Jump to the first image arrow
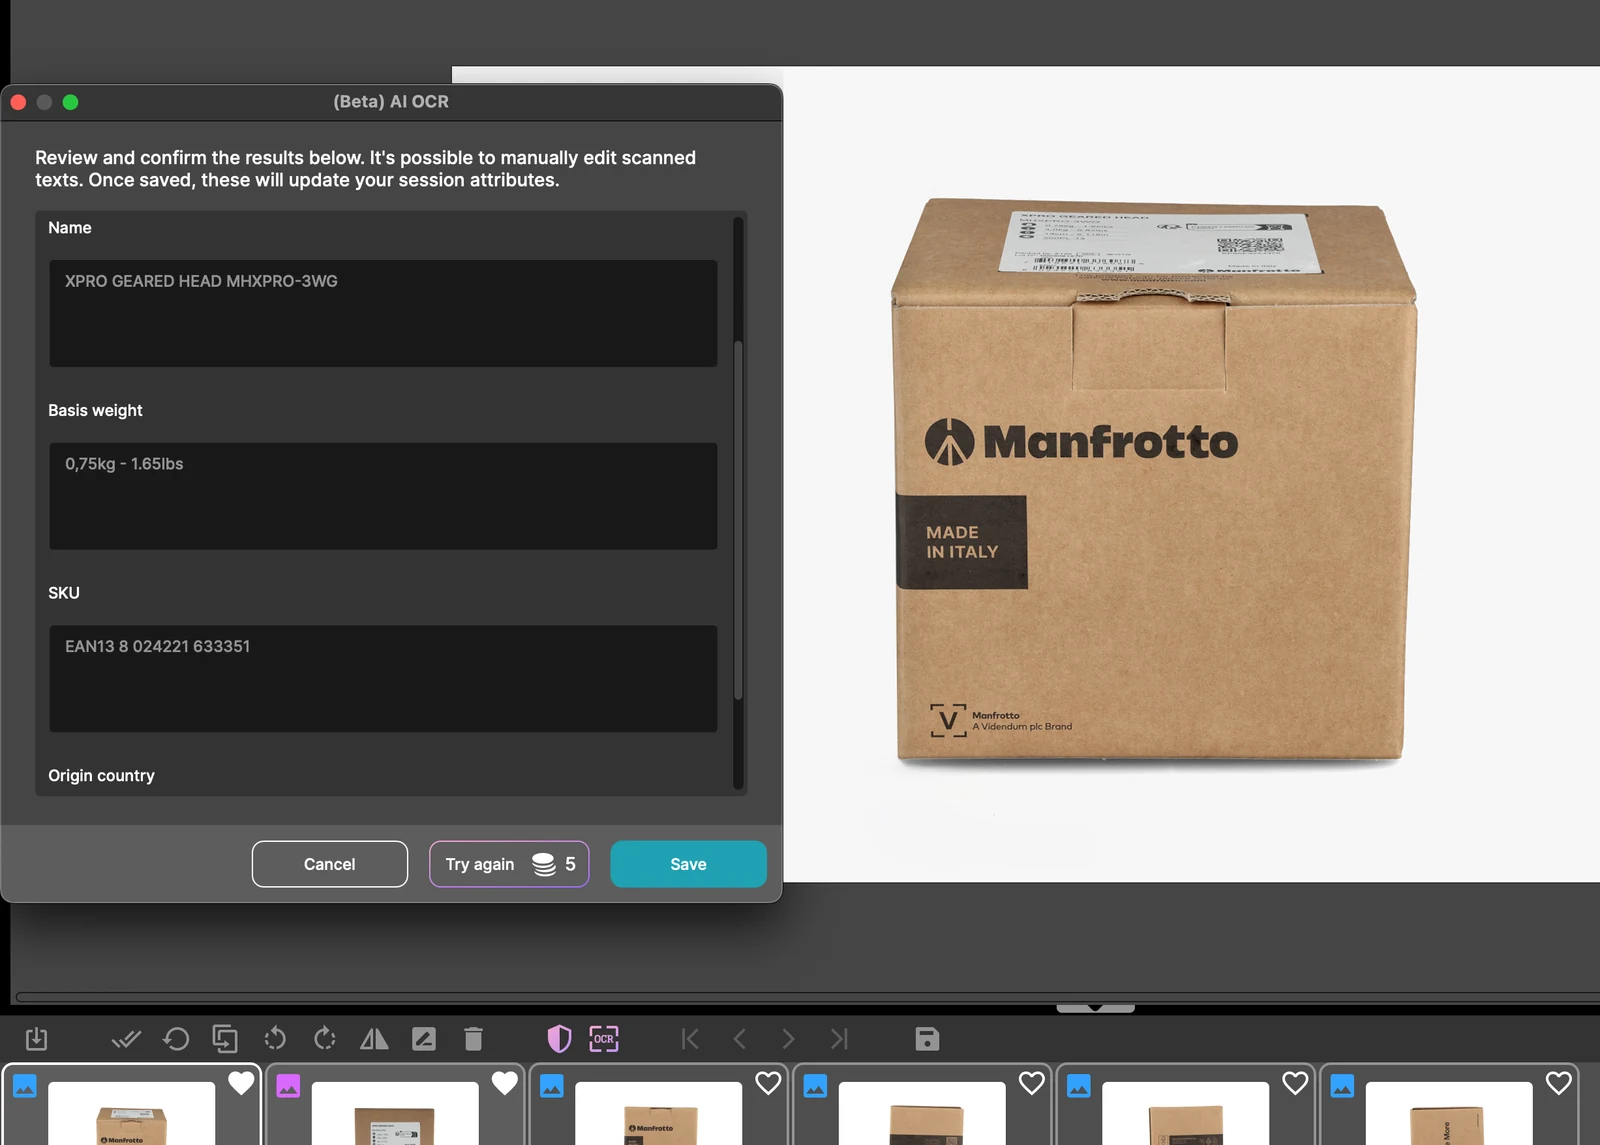 coord(690,1039)
